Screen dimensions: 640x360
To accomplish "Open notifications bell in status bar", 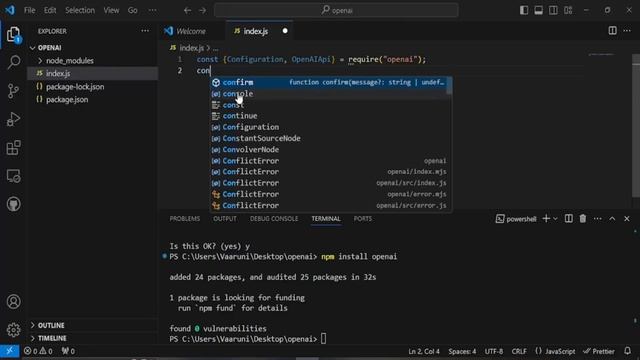I will [x=627, y=351].
